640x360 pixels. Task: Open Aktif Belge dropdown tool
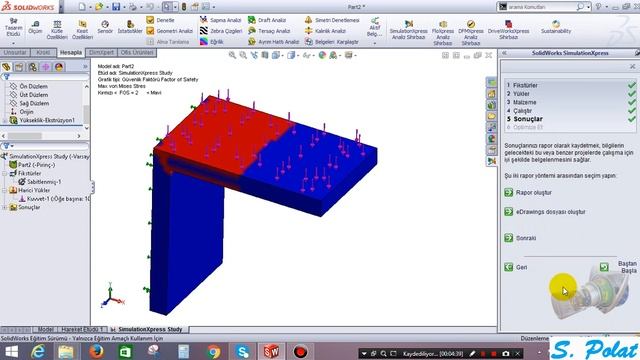tap(375, 30)
